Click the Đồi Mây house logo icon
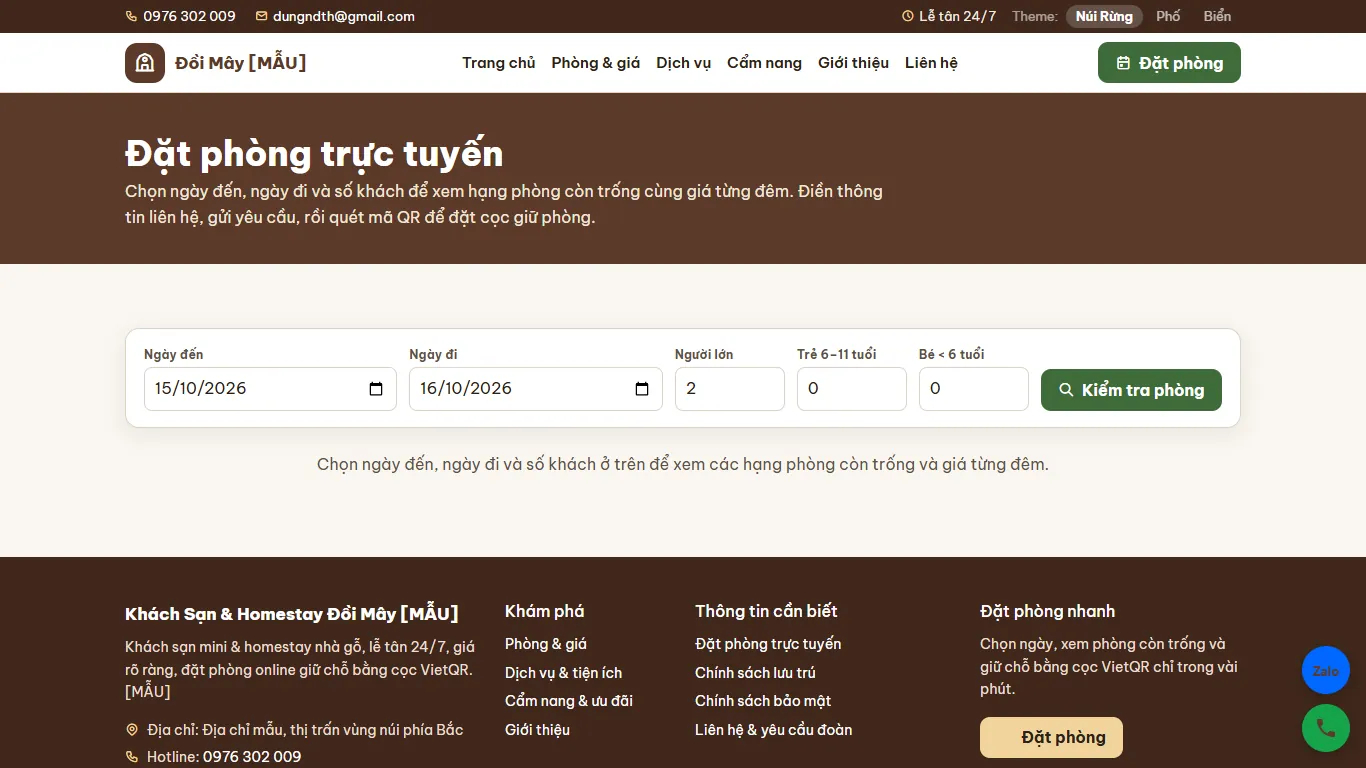Screen dimensions: 1366x768 (x=145, y=63)
